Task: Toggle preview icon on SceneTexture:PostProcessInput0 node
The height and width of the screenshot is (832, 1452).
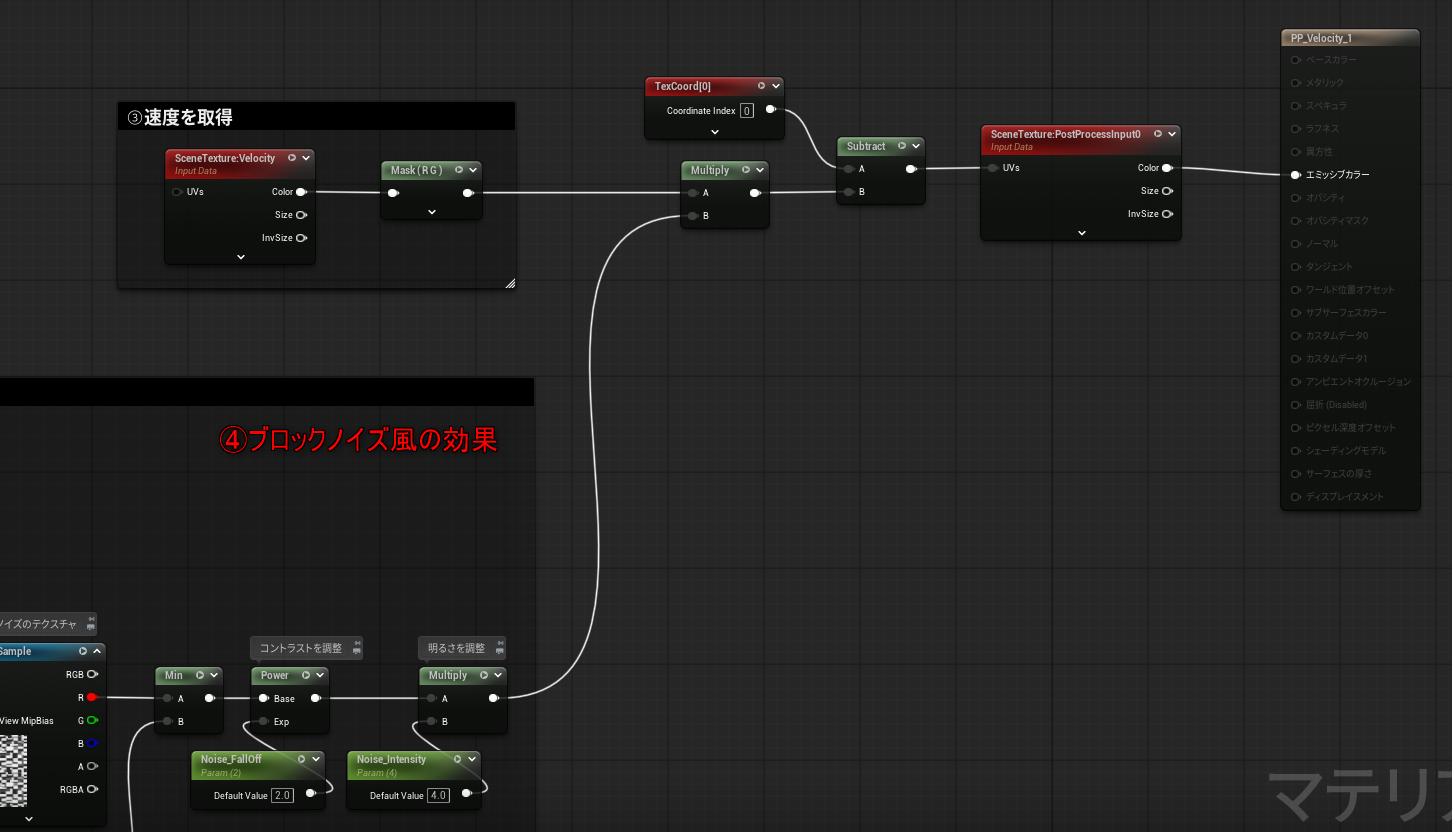Action: (x=1158, y=134)
